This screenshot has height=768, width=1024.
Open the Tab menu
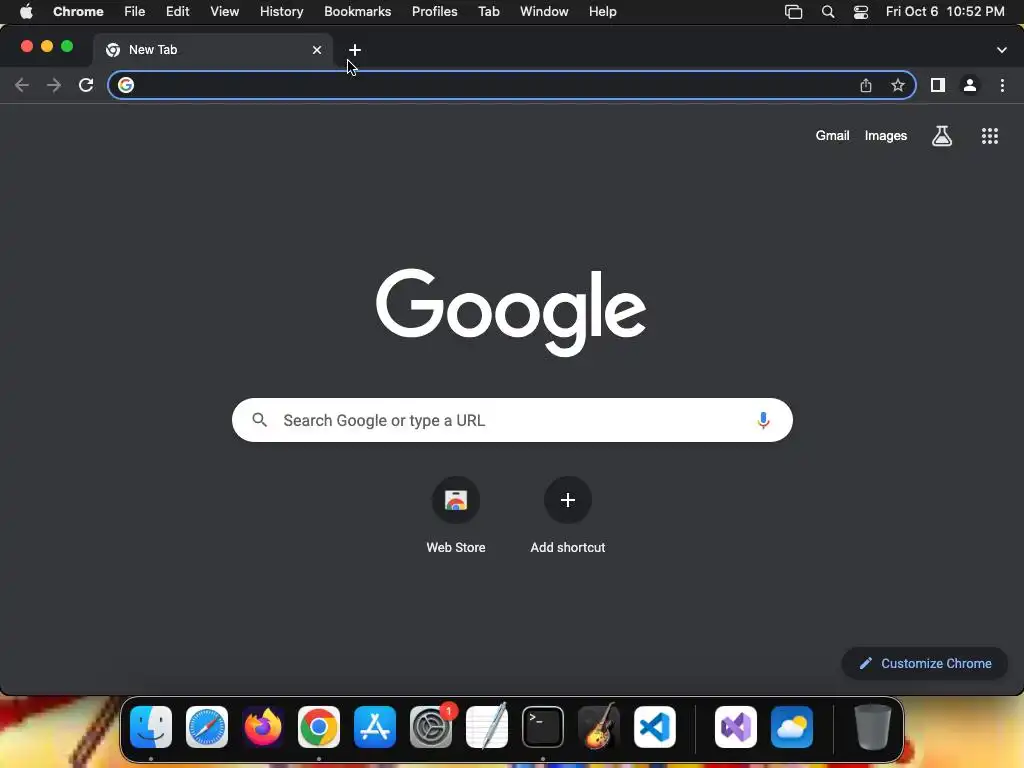coord(488,11)
